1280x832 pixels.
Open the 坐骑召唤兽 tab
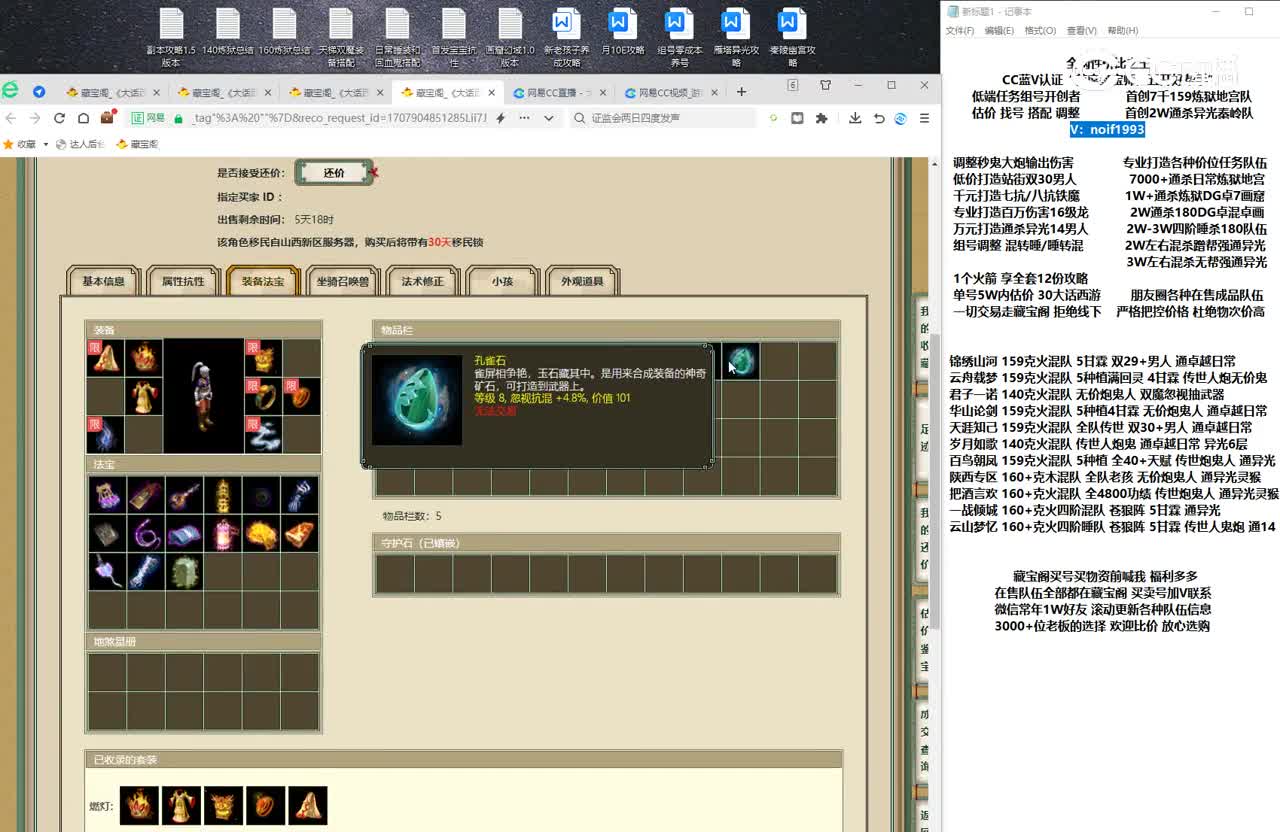(343, 282)
